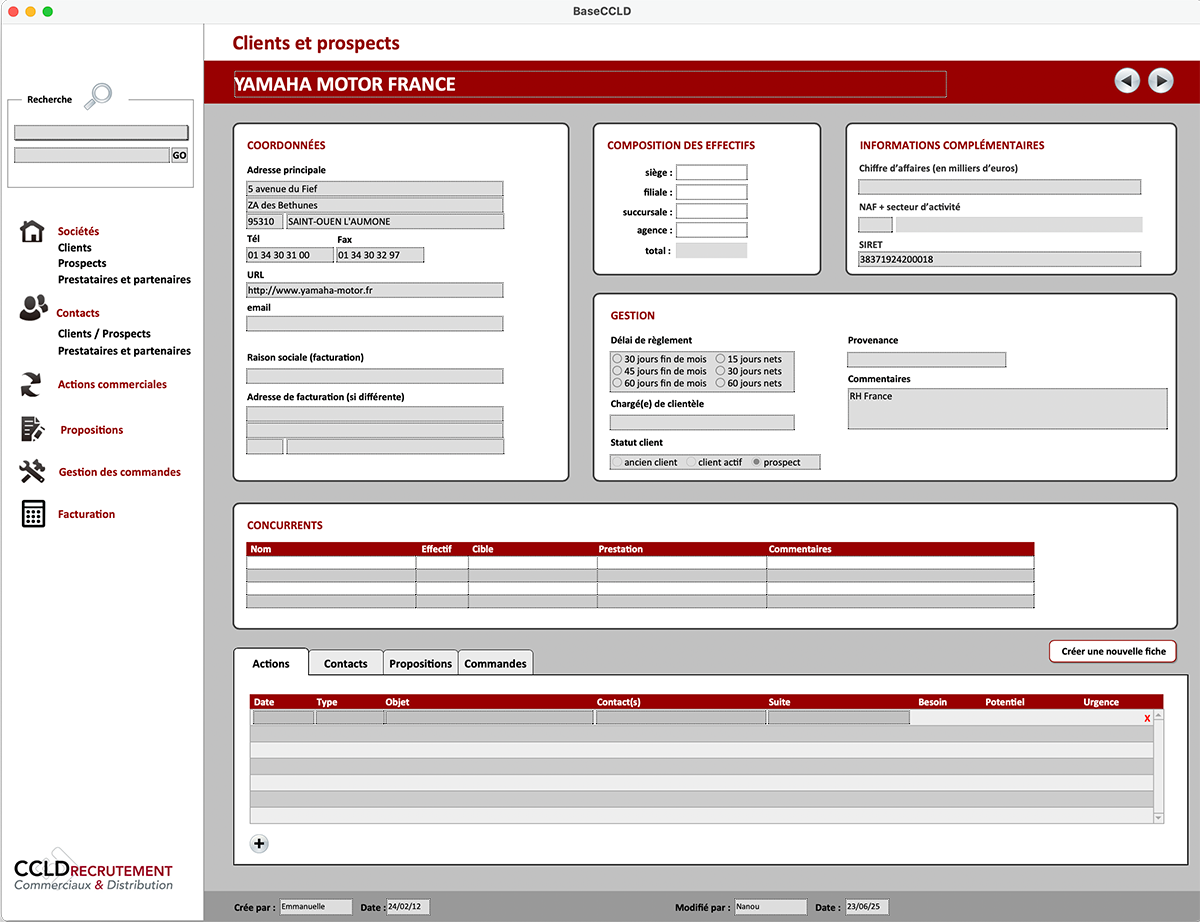
Task: Switch to the Commandes tab
Action: (x=496, y=663)
